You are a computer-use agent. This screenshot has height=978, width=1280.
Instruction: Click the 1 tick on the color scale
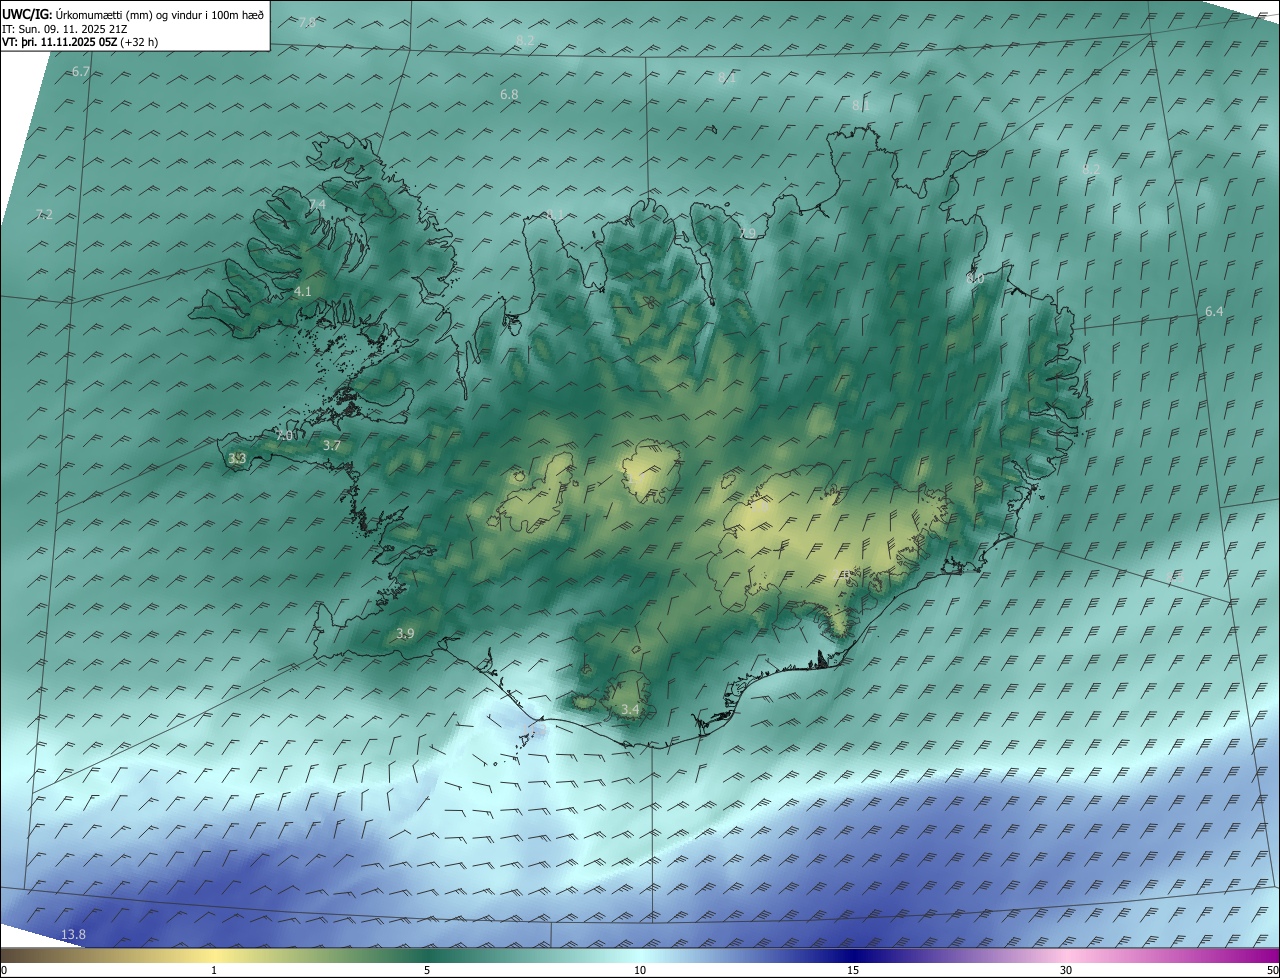tap(214, 971)
